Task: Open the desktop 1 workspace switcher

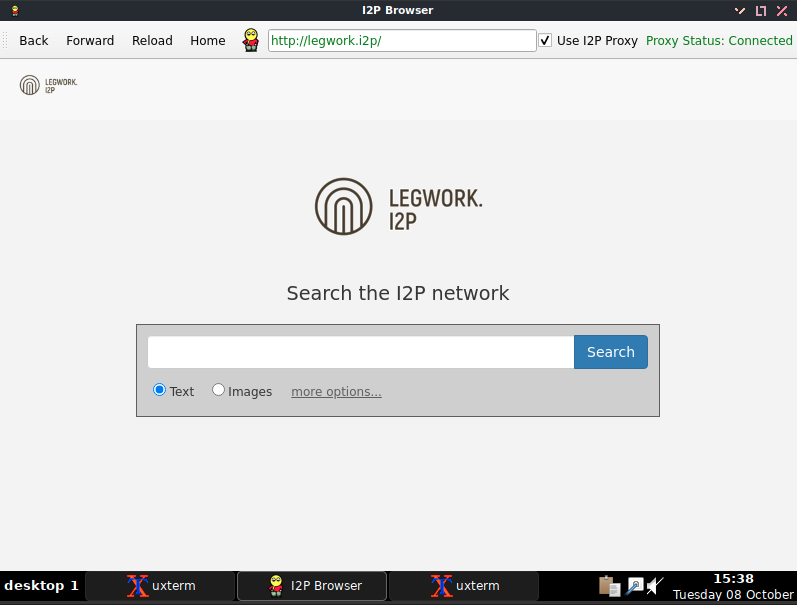Action: pyautogui.click(x=41, y=586)
